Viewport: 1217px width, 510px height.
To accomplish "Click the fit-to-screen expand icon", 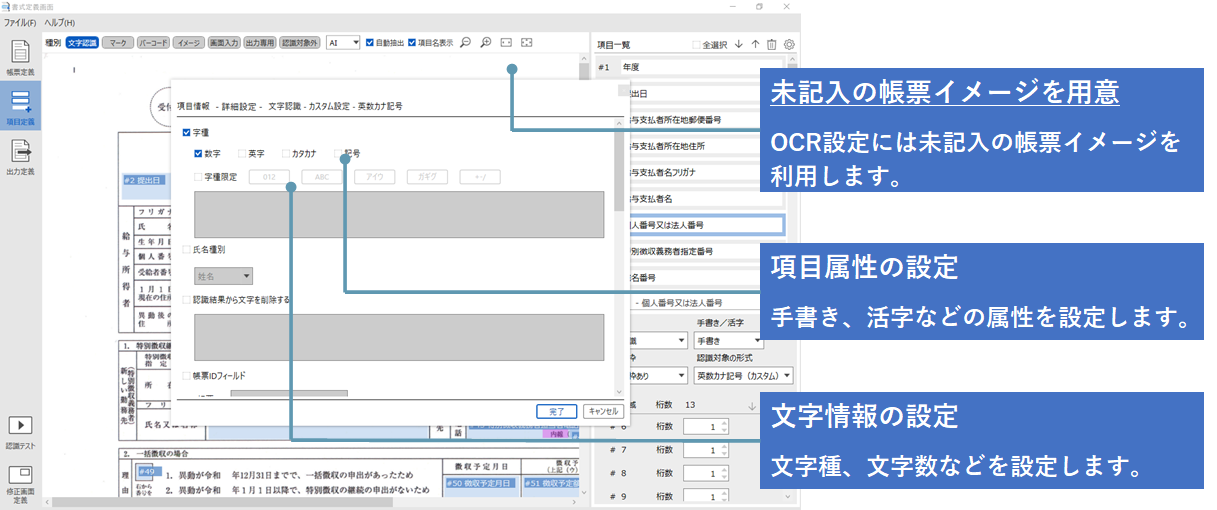I will [526, 43].
